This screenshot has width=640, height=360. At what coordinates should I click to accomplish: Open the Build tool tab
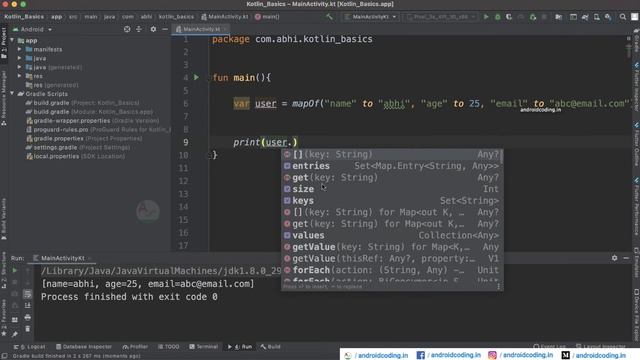270,347
